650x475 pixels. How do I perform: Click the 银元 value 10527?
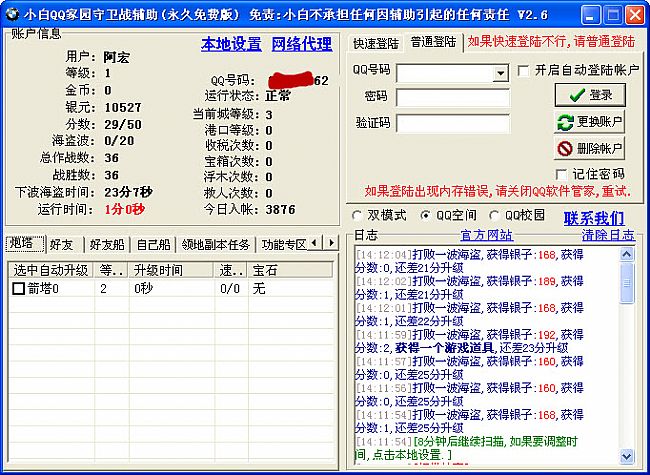tap(123, 107)
